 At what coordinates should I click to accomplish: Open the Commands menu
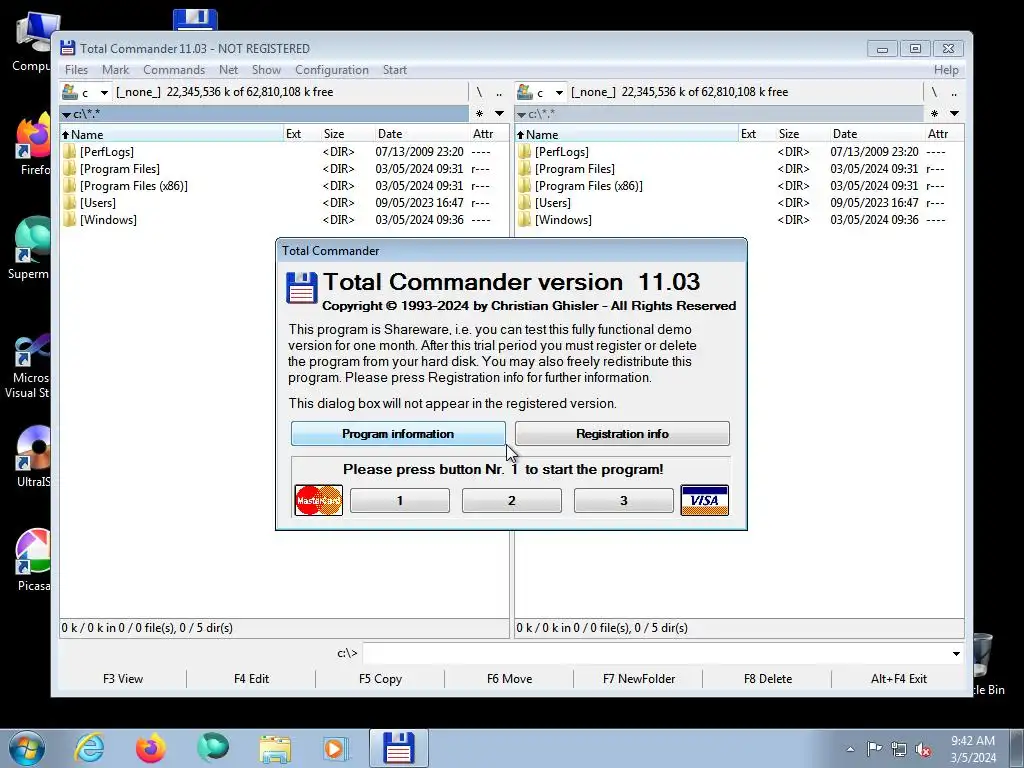174,70
